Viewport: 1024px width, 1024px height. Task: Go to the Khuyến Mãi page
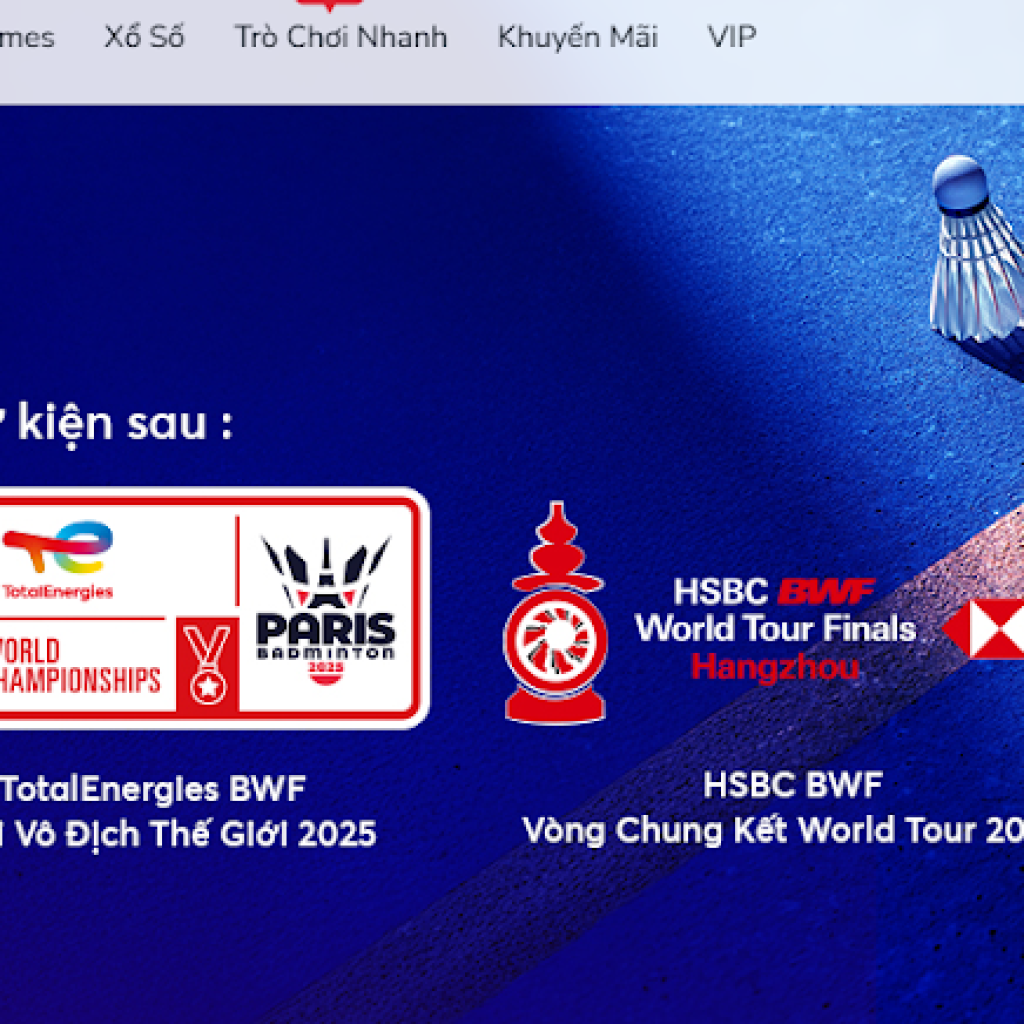pos(578,37)
